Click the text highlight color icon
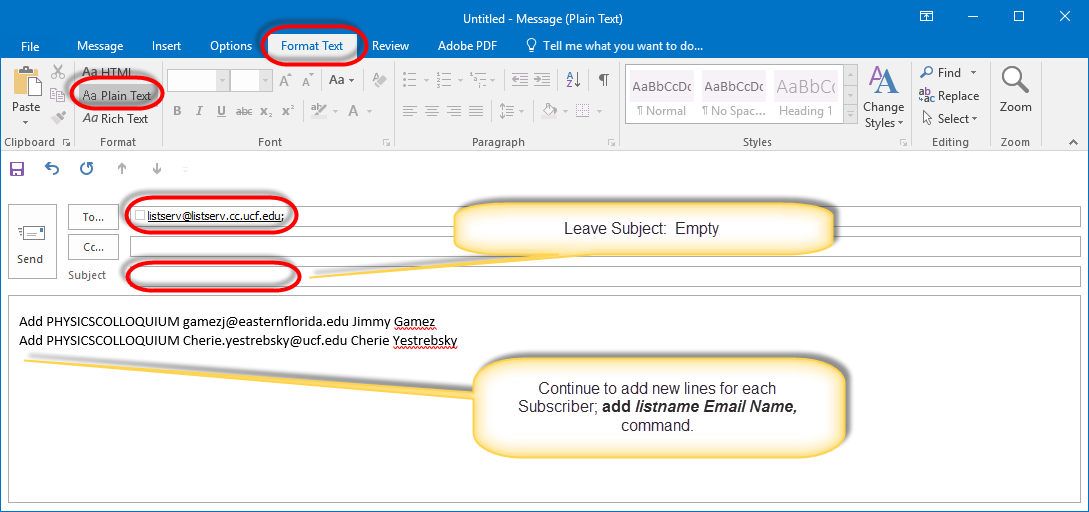Viewport: 1089px width, 512px height. click(319, 110)
